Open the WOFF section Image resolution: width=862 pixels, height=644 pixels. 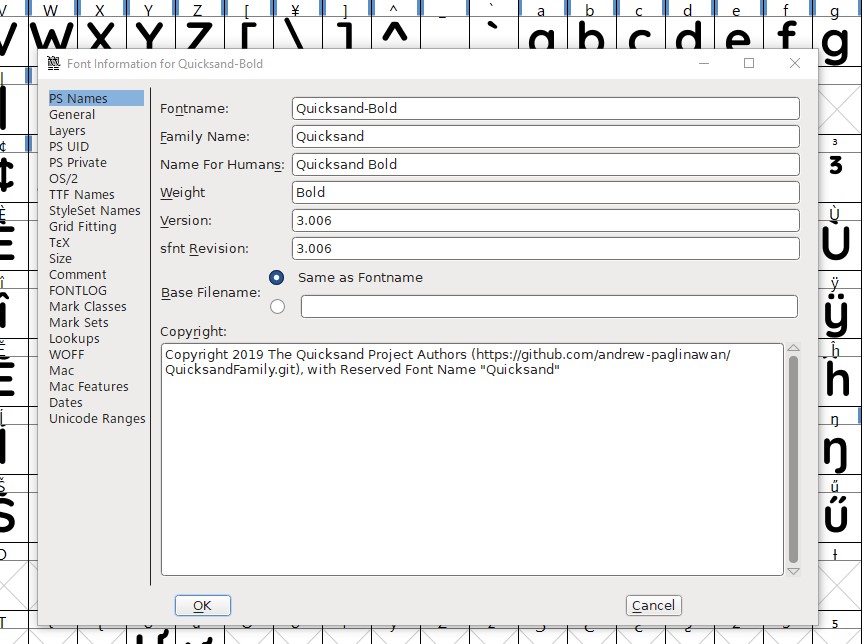(x=67, y=354)
